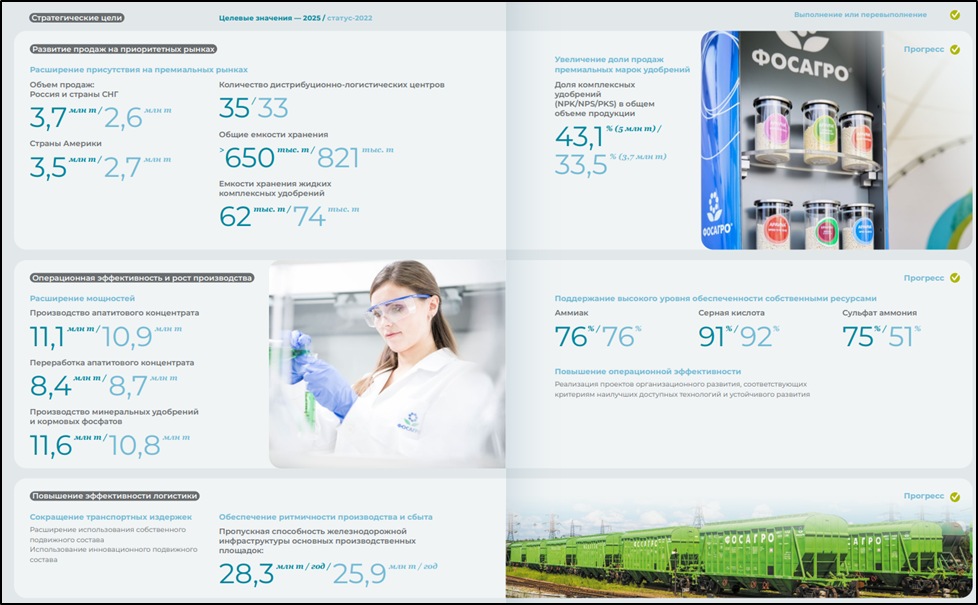Click the 'Общие емкости хранения' label
The width and height of the screenshot is (978, 605).
(273, 135)
